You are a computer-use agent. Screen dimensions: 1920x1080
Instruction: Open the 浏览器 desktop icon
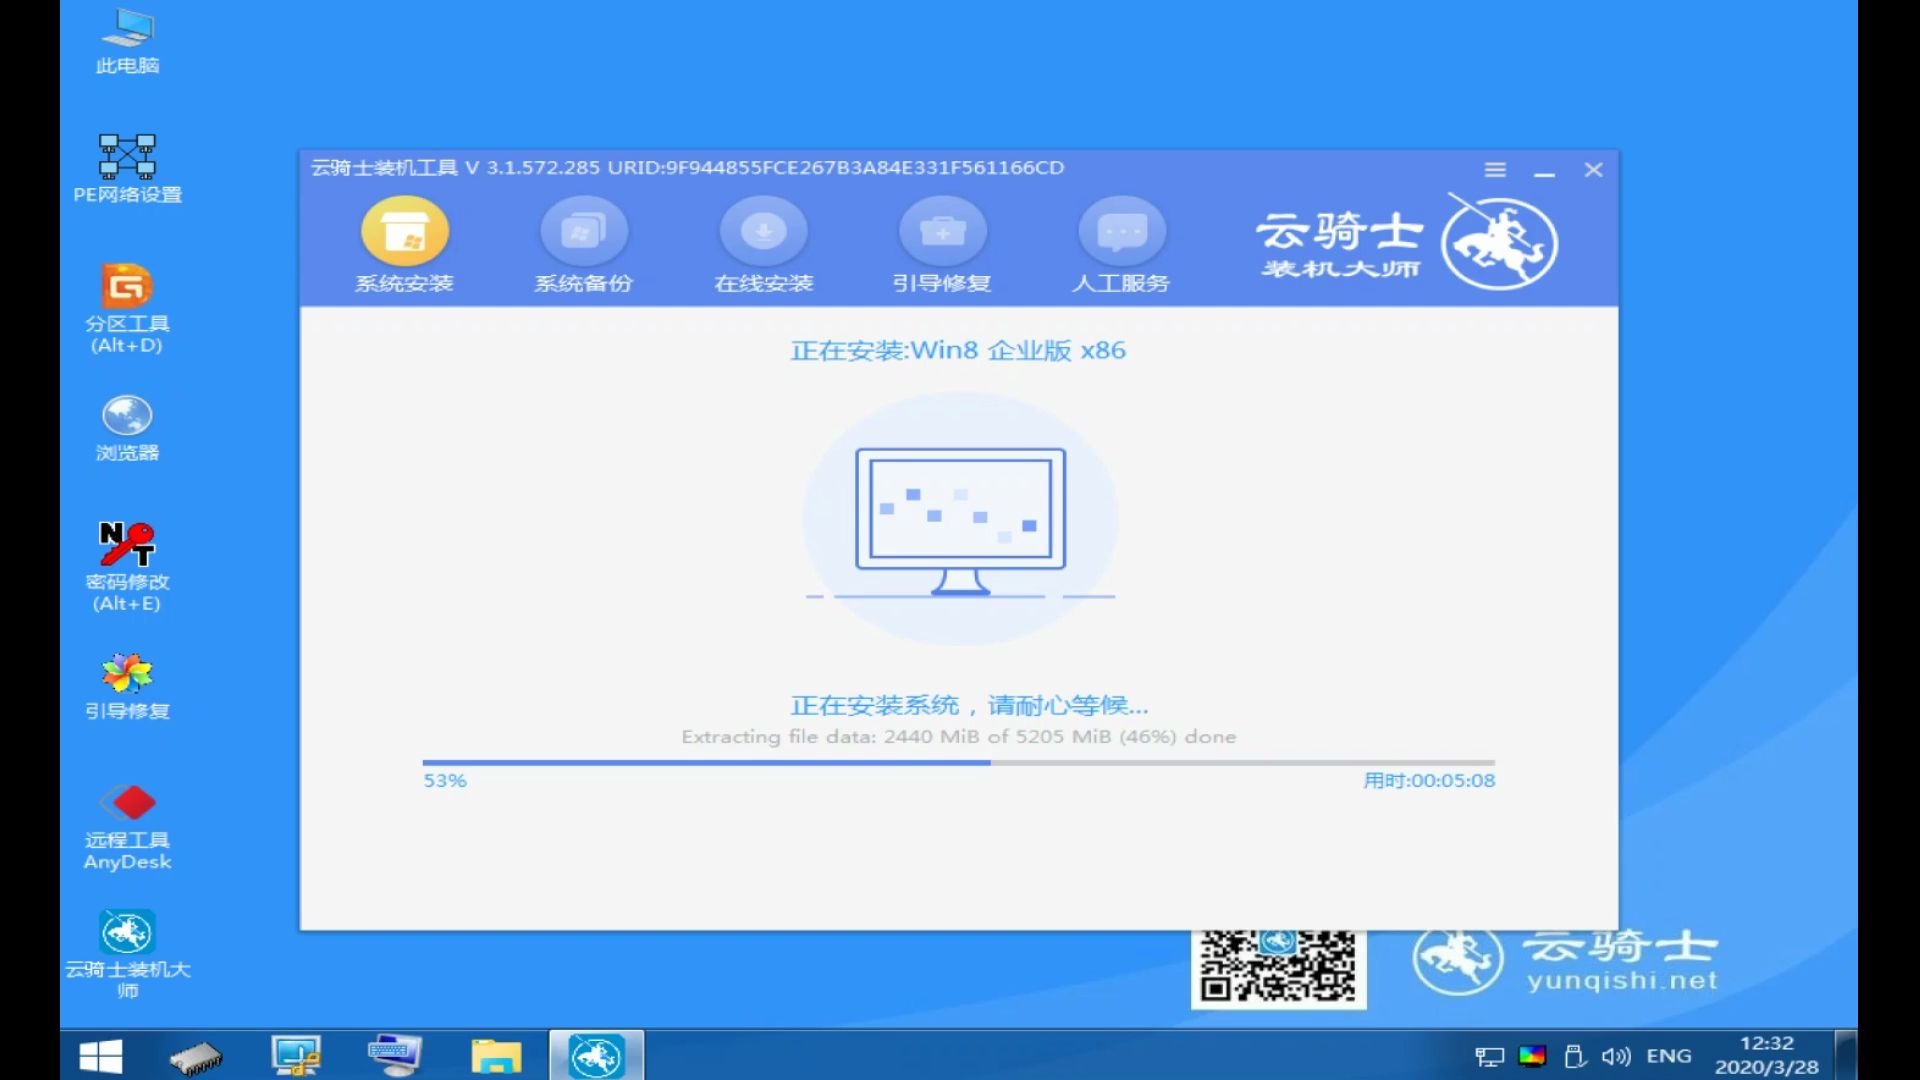click(x=127, y=428)
